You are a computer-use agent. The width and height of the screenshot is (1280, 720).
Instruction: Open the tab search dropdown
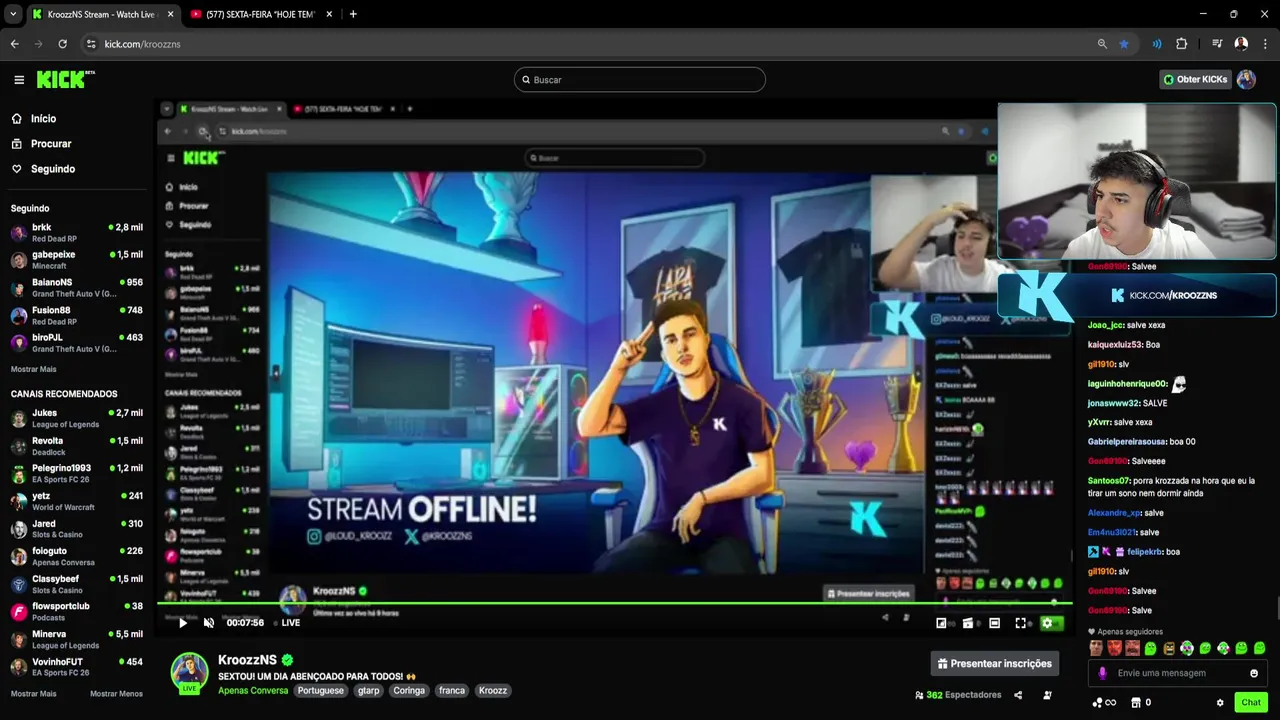tap(12, 14)
